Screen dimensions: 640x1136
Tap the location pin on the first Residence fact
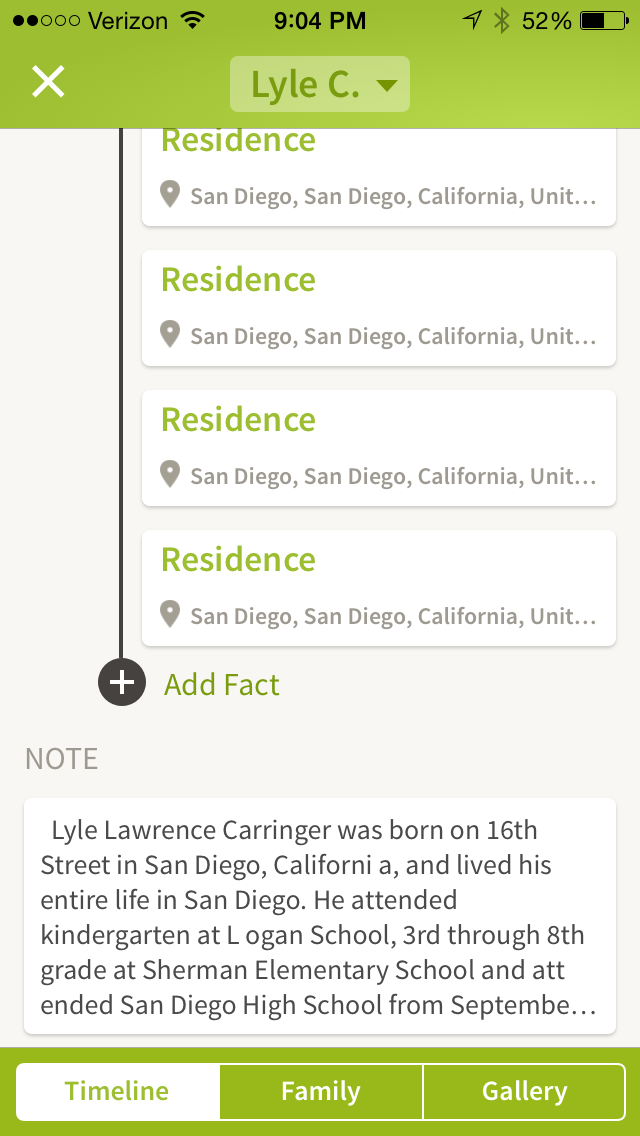point(170,195)
